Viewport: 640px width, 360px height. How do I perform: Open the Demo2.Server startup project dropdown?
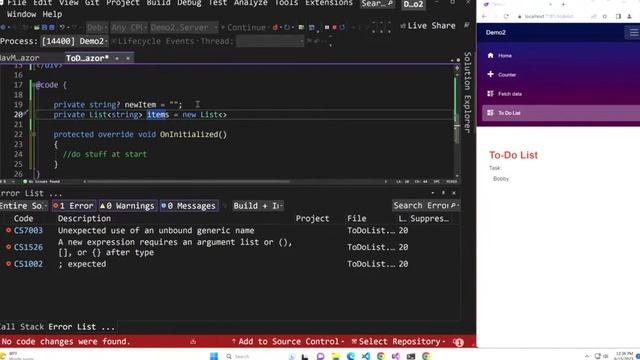184,27
